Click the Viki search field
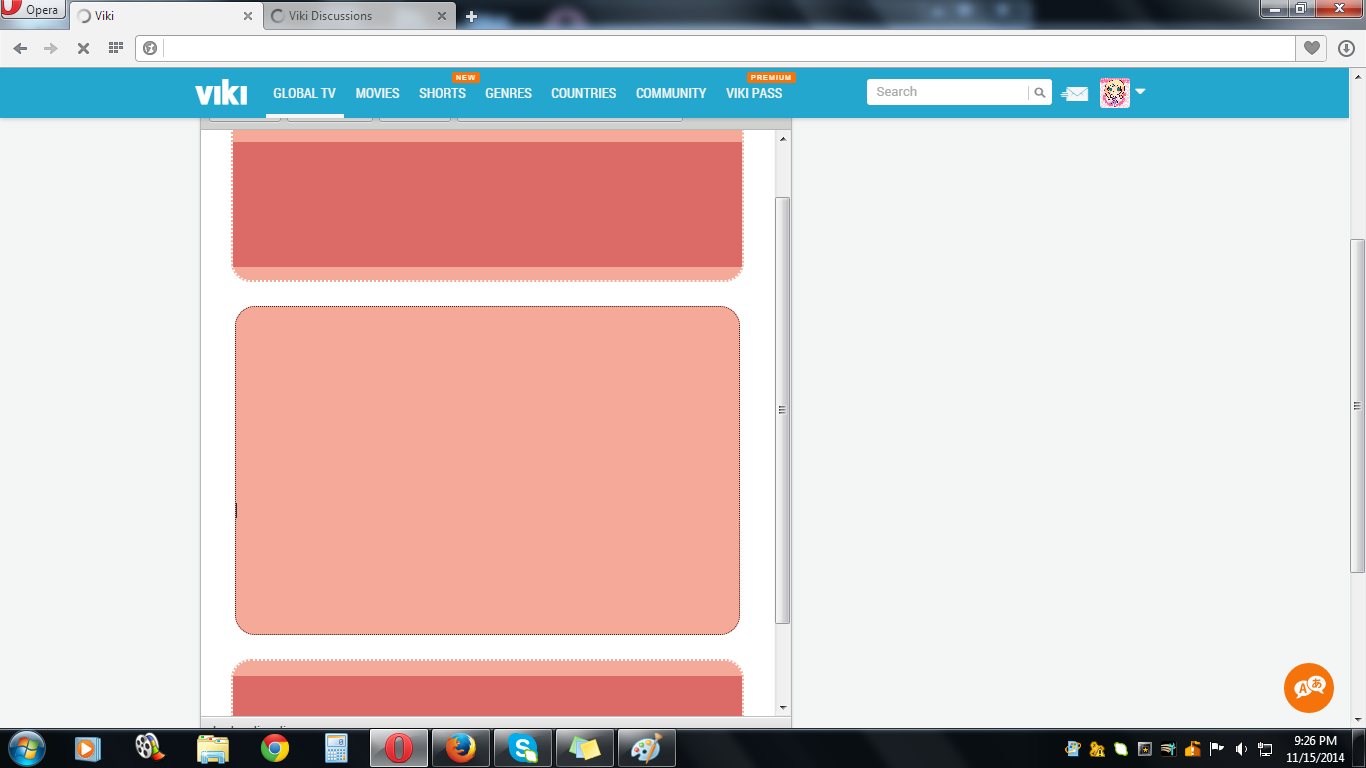 (947, 92)
